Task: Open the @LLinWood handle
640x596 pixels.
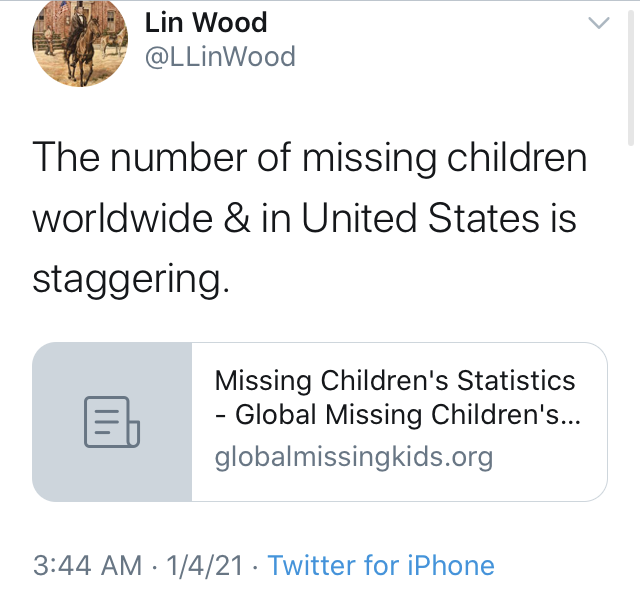Action: click(220, 56)
